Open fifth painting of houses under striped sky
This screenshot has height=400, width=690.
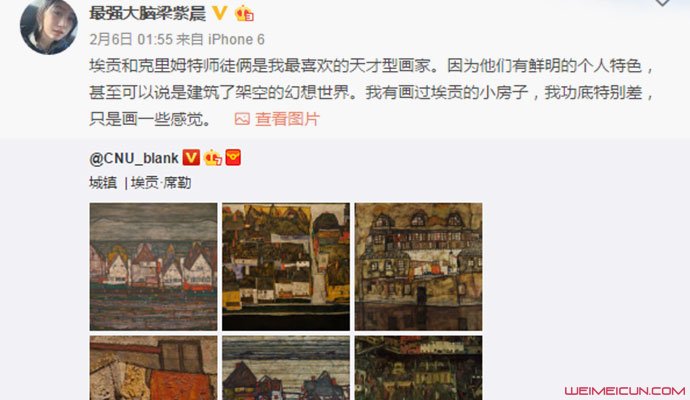(x=286, y=368)
